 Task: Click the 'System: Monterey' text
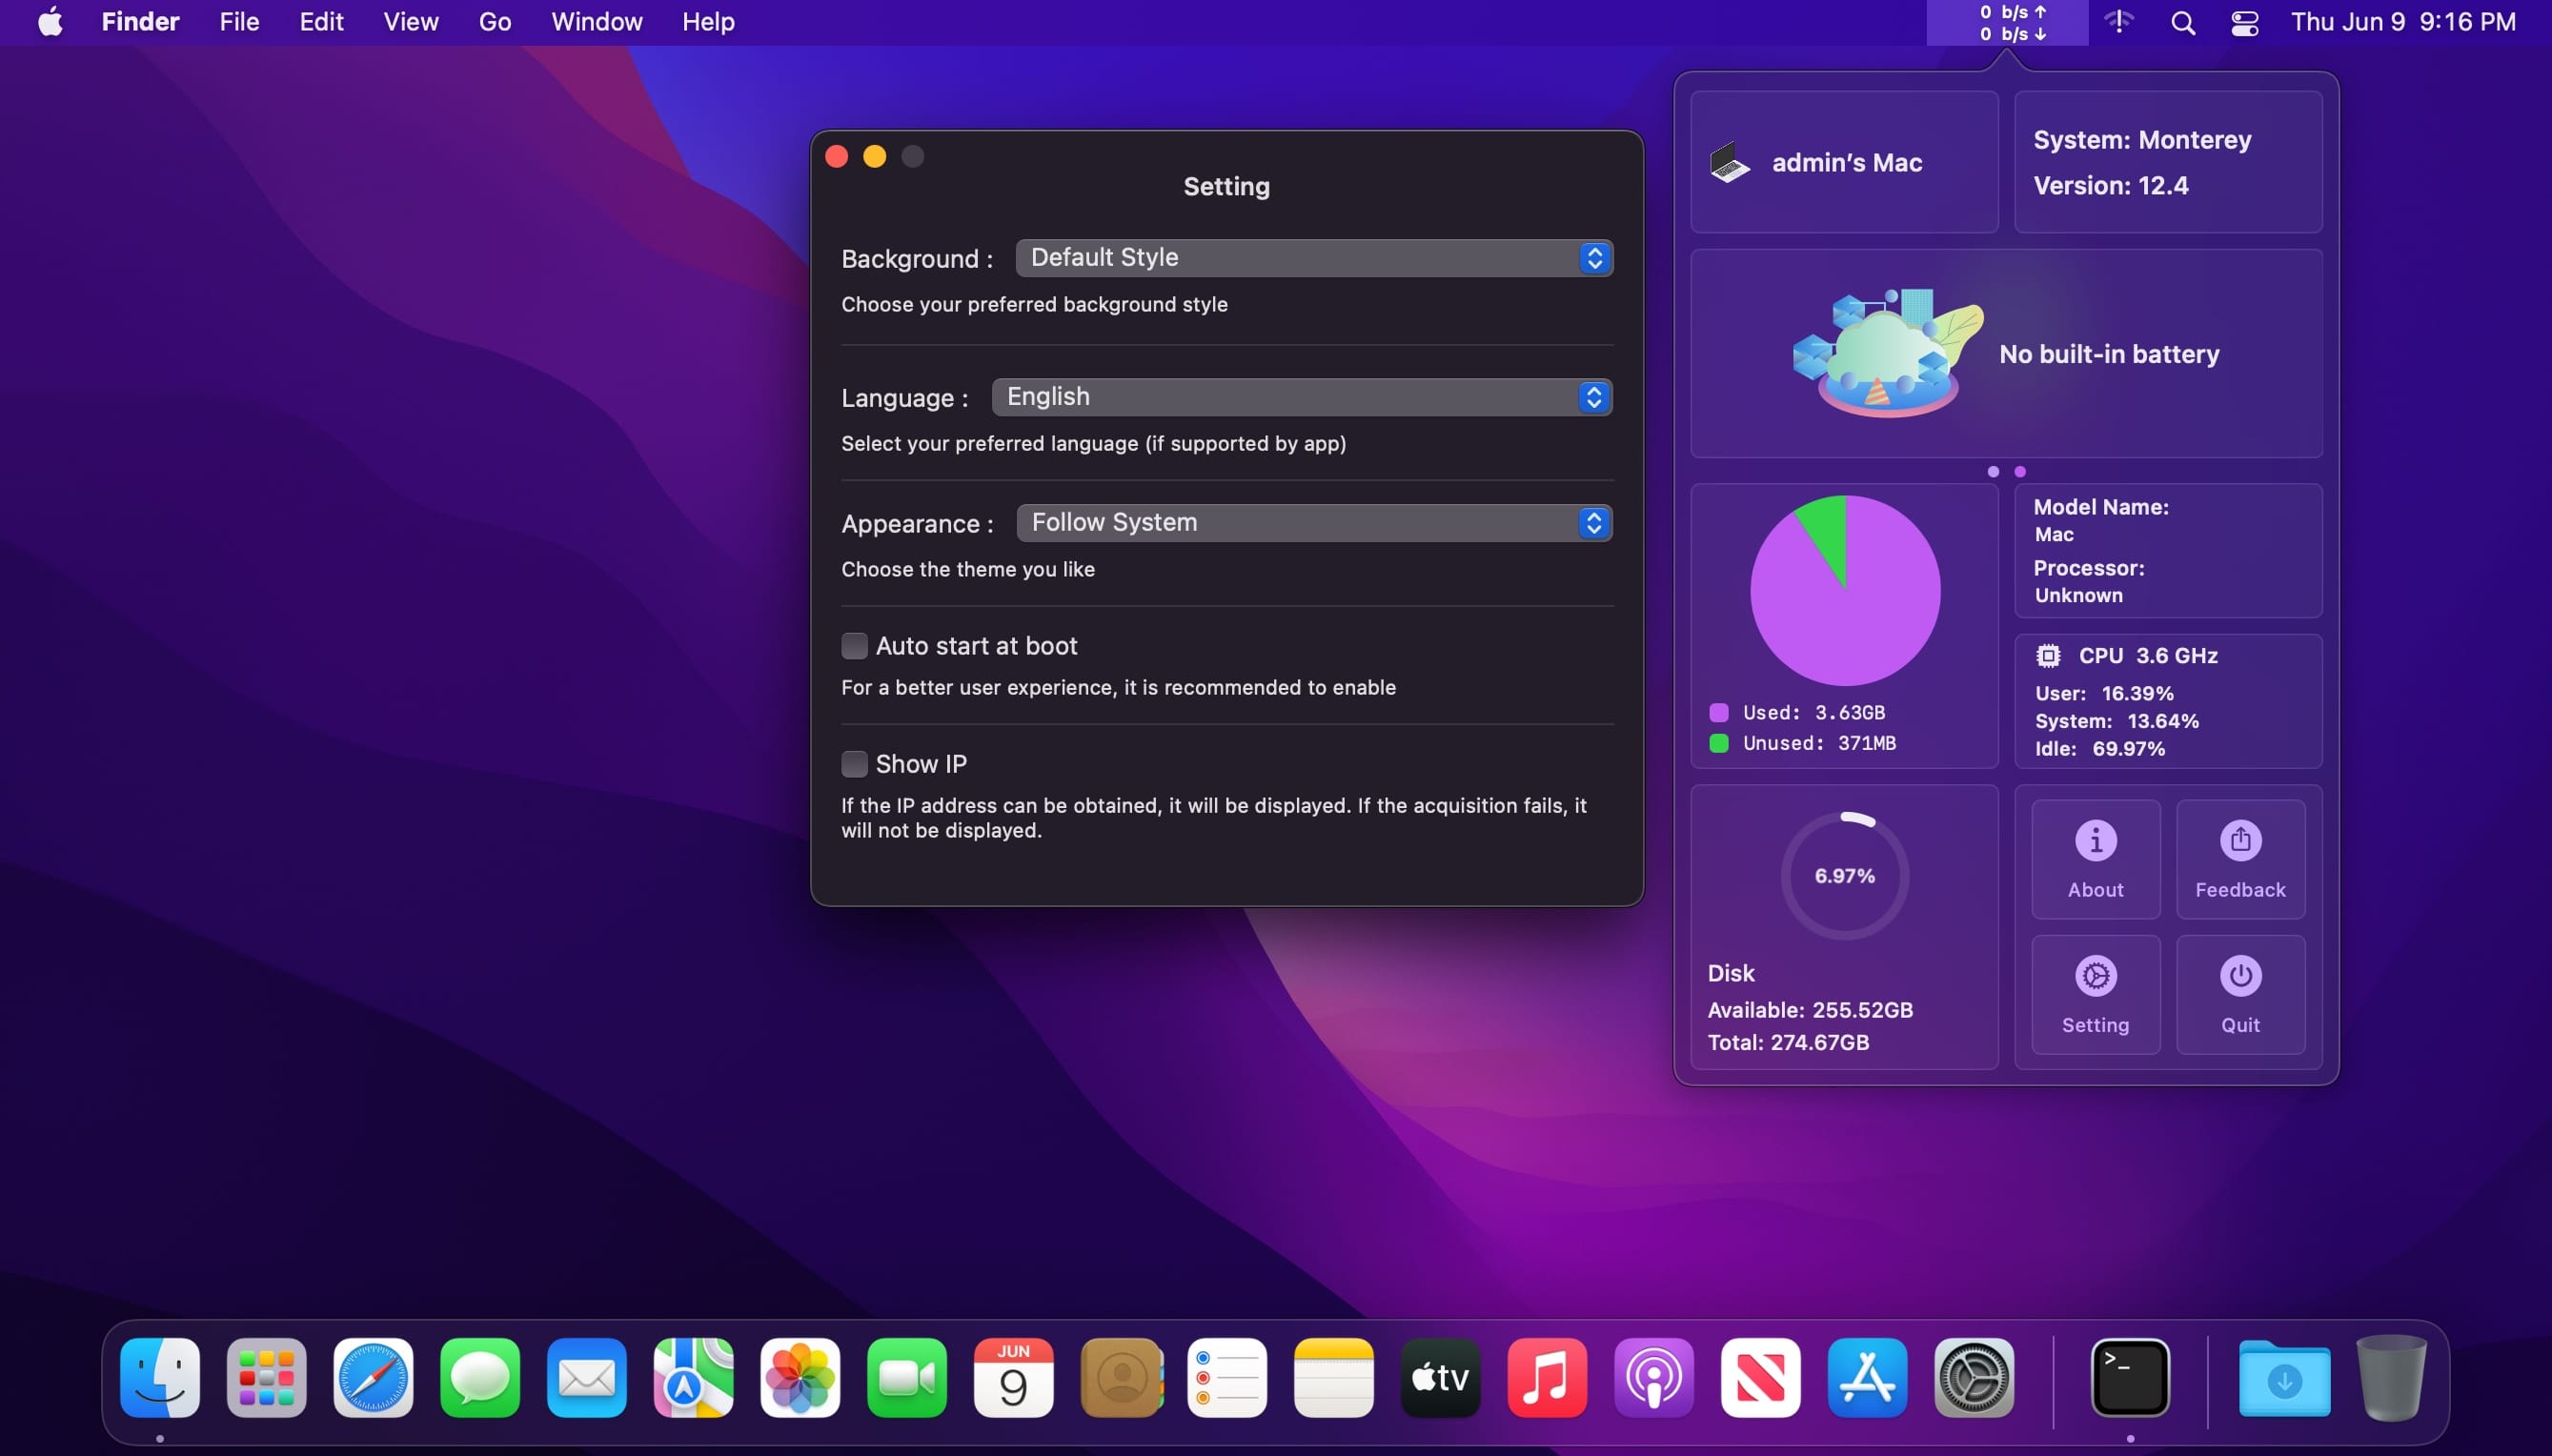pos(2142,140)
